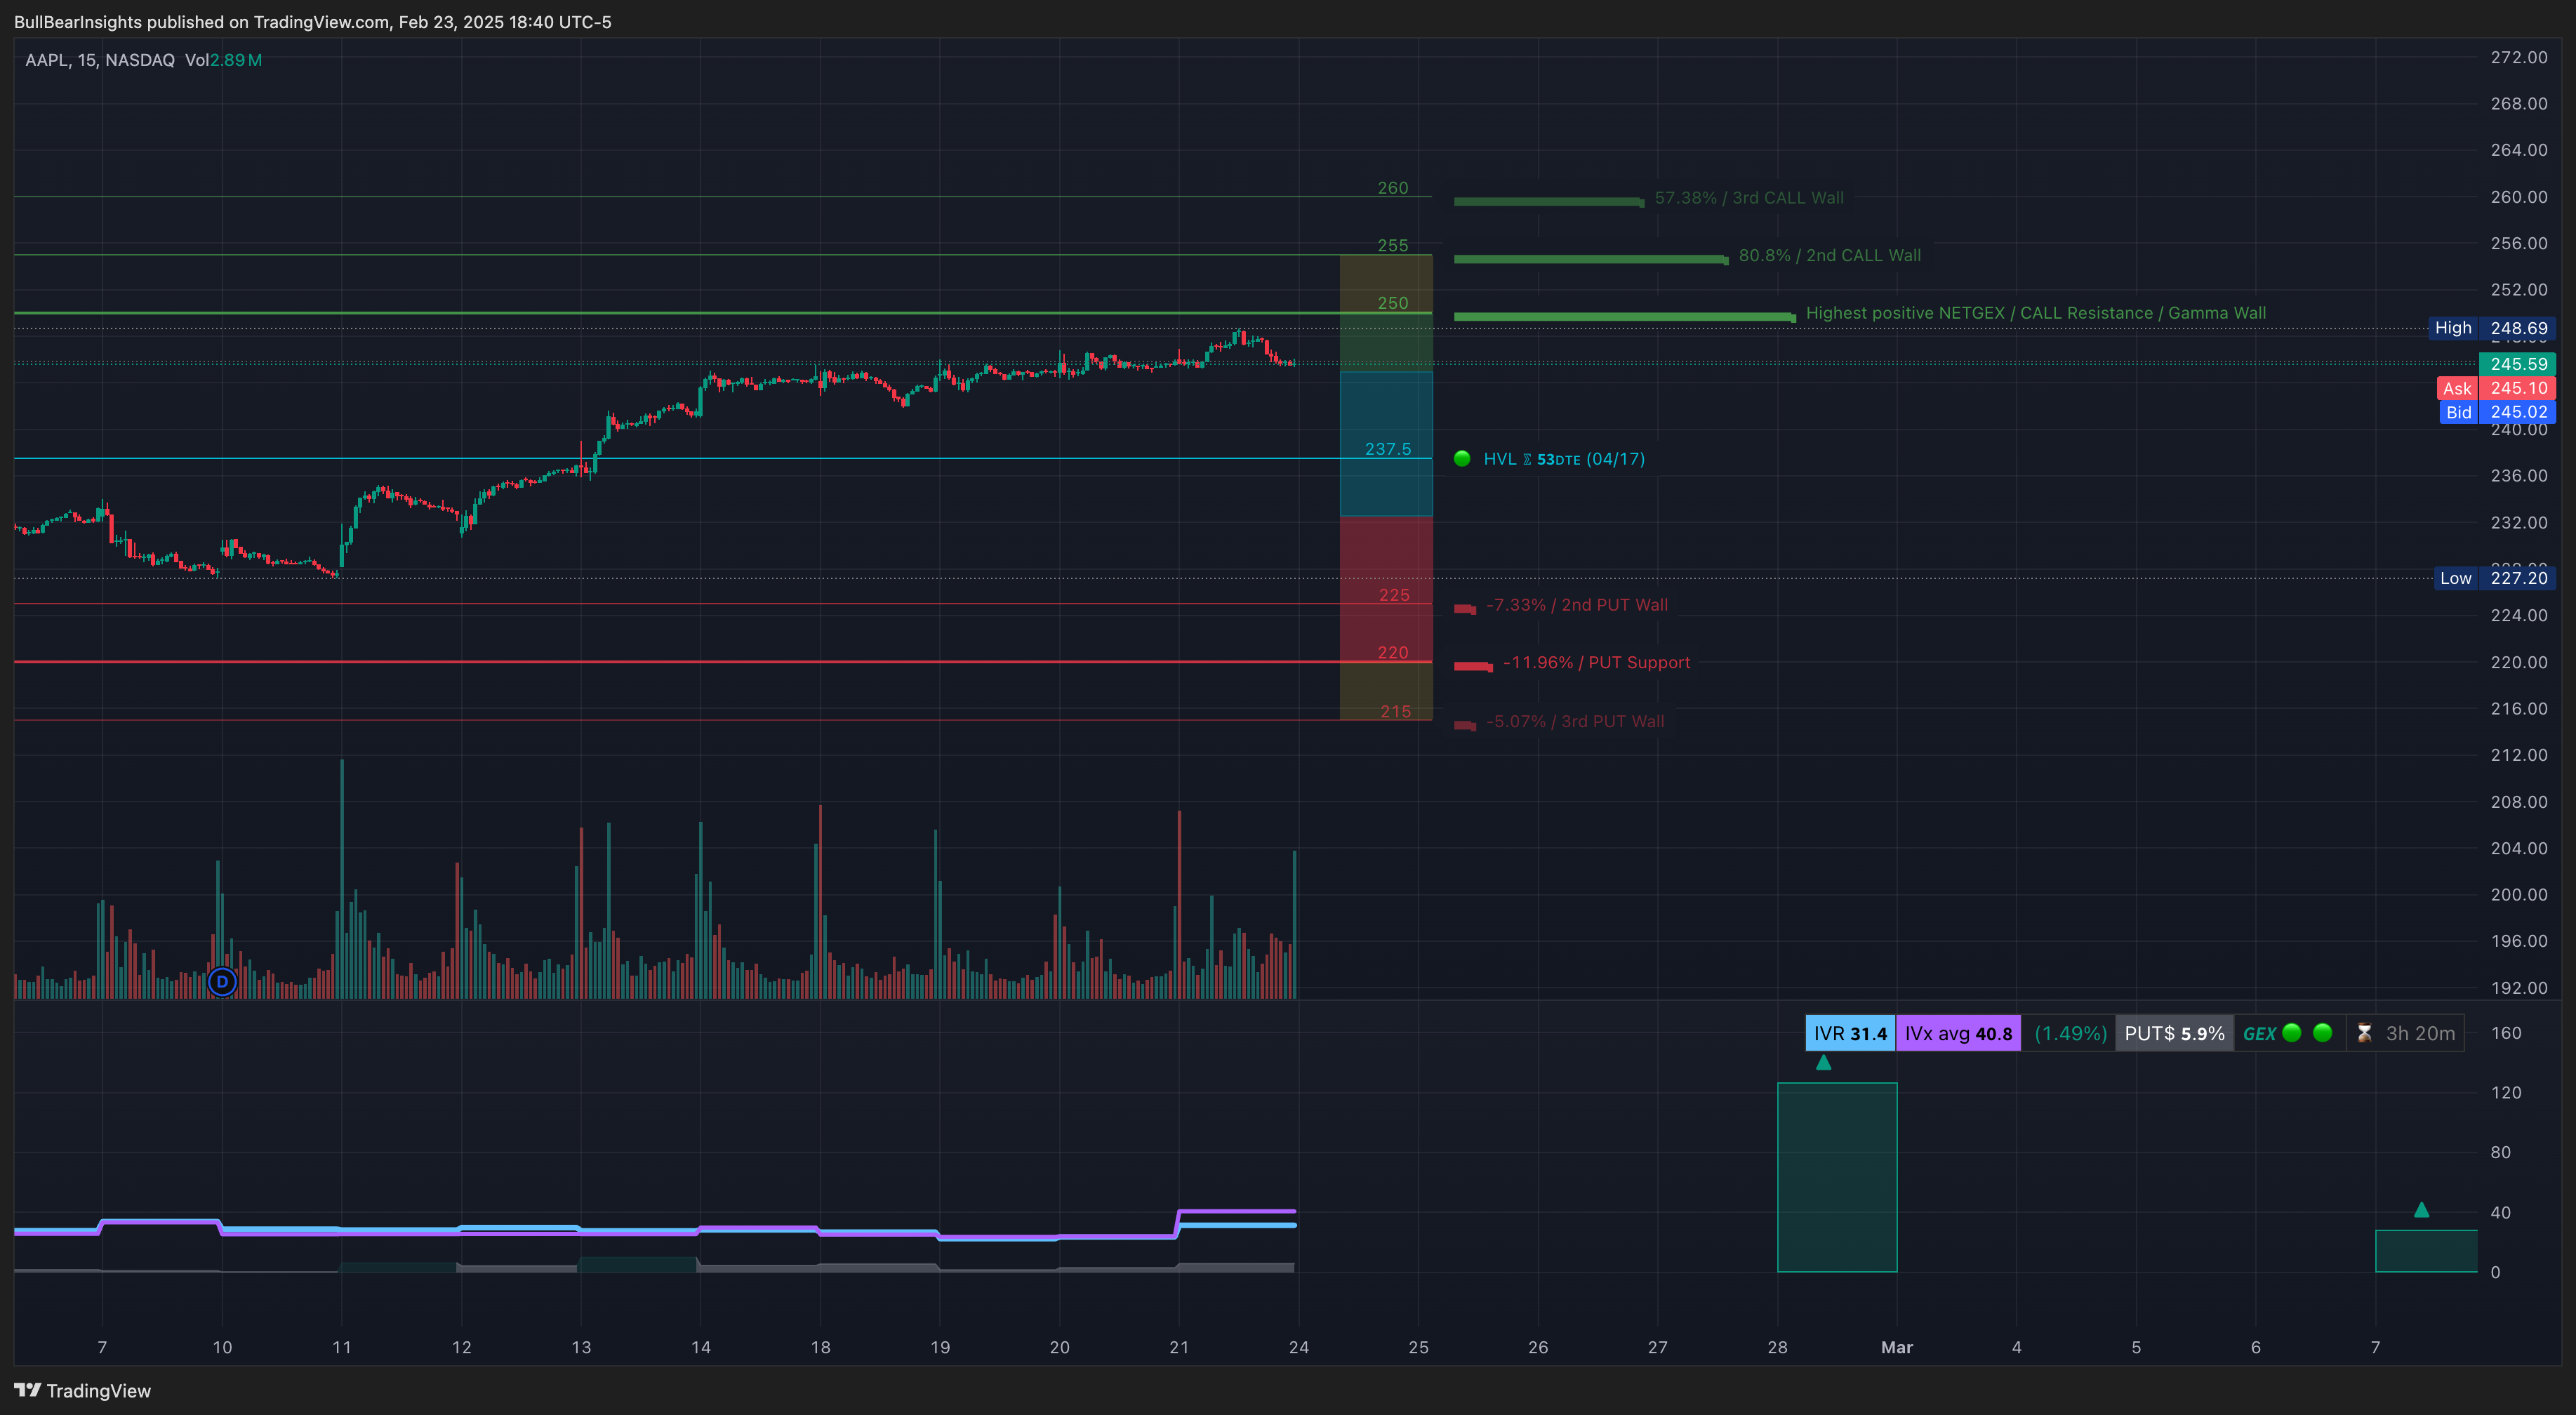Click the 3rd CALL Wall green bar
2576x1415 pixels.
click(1549, 202)
